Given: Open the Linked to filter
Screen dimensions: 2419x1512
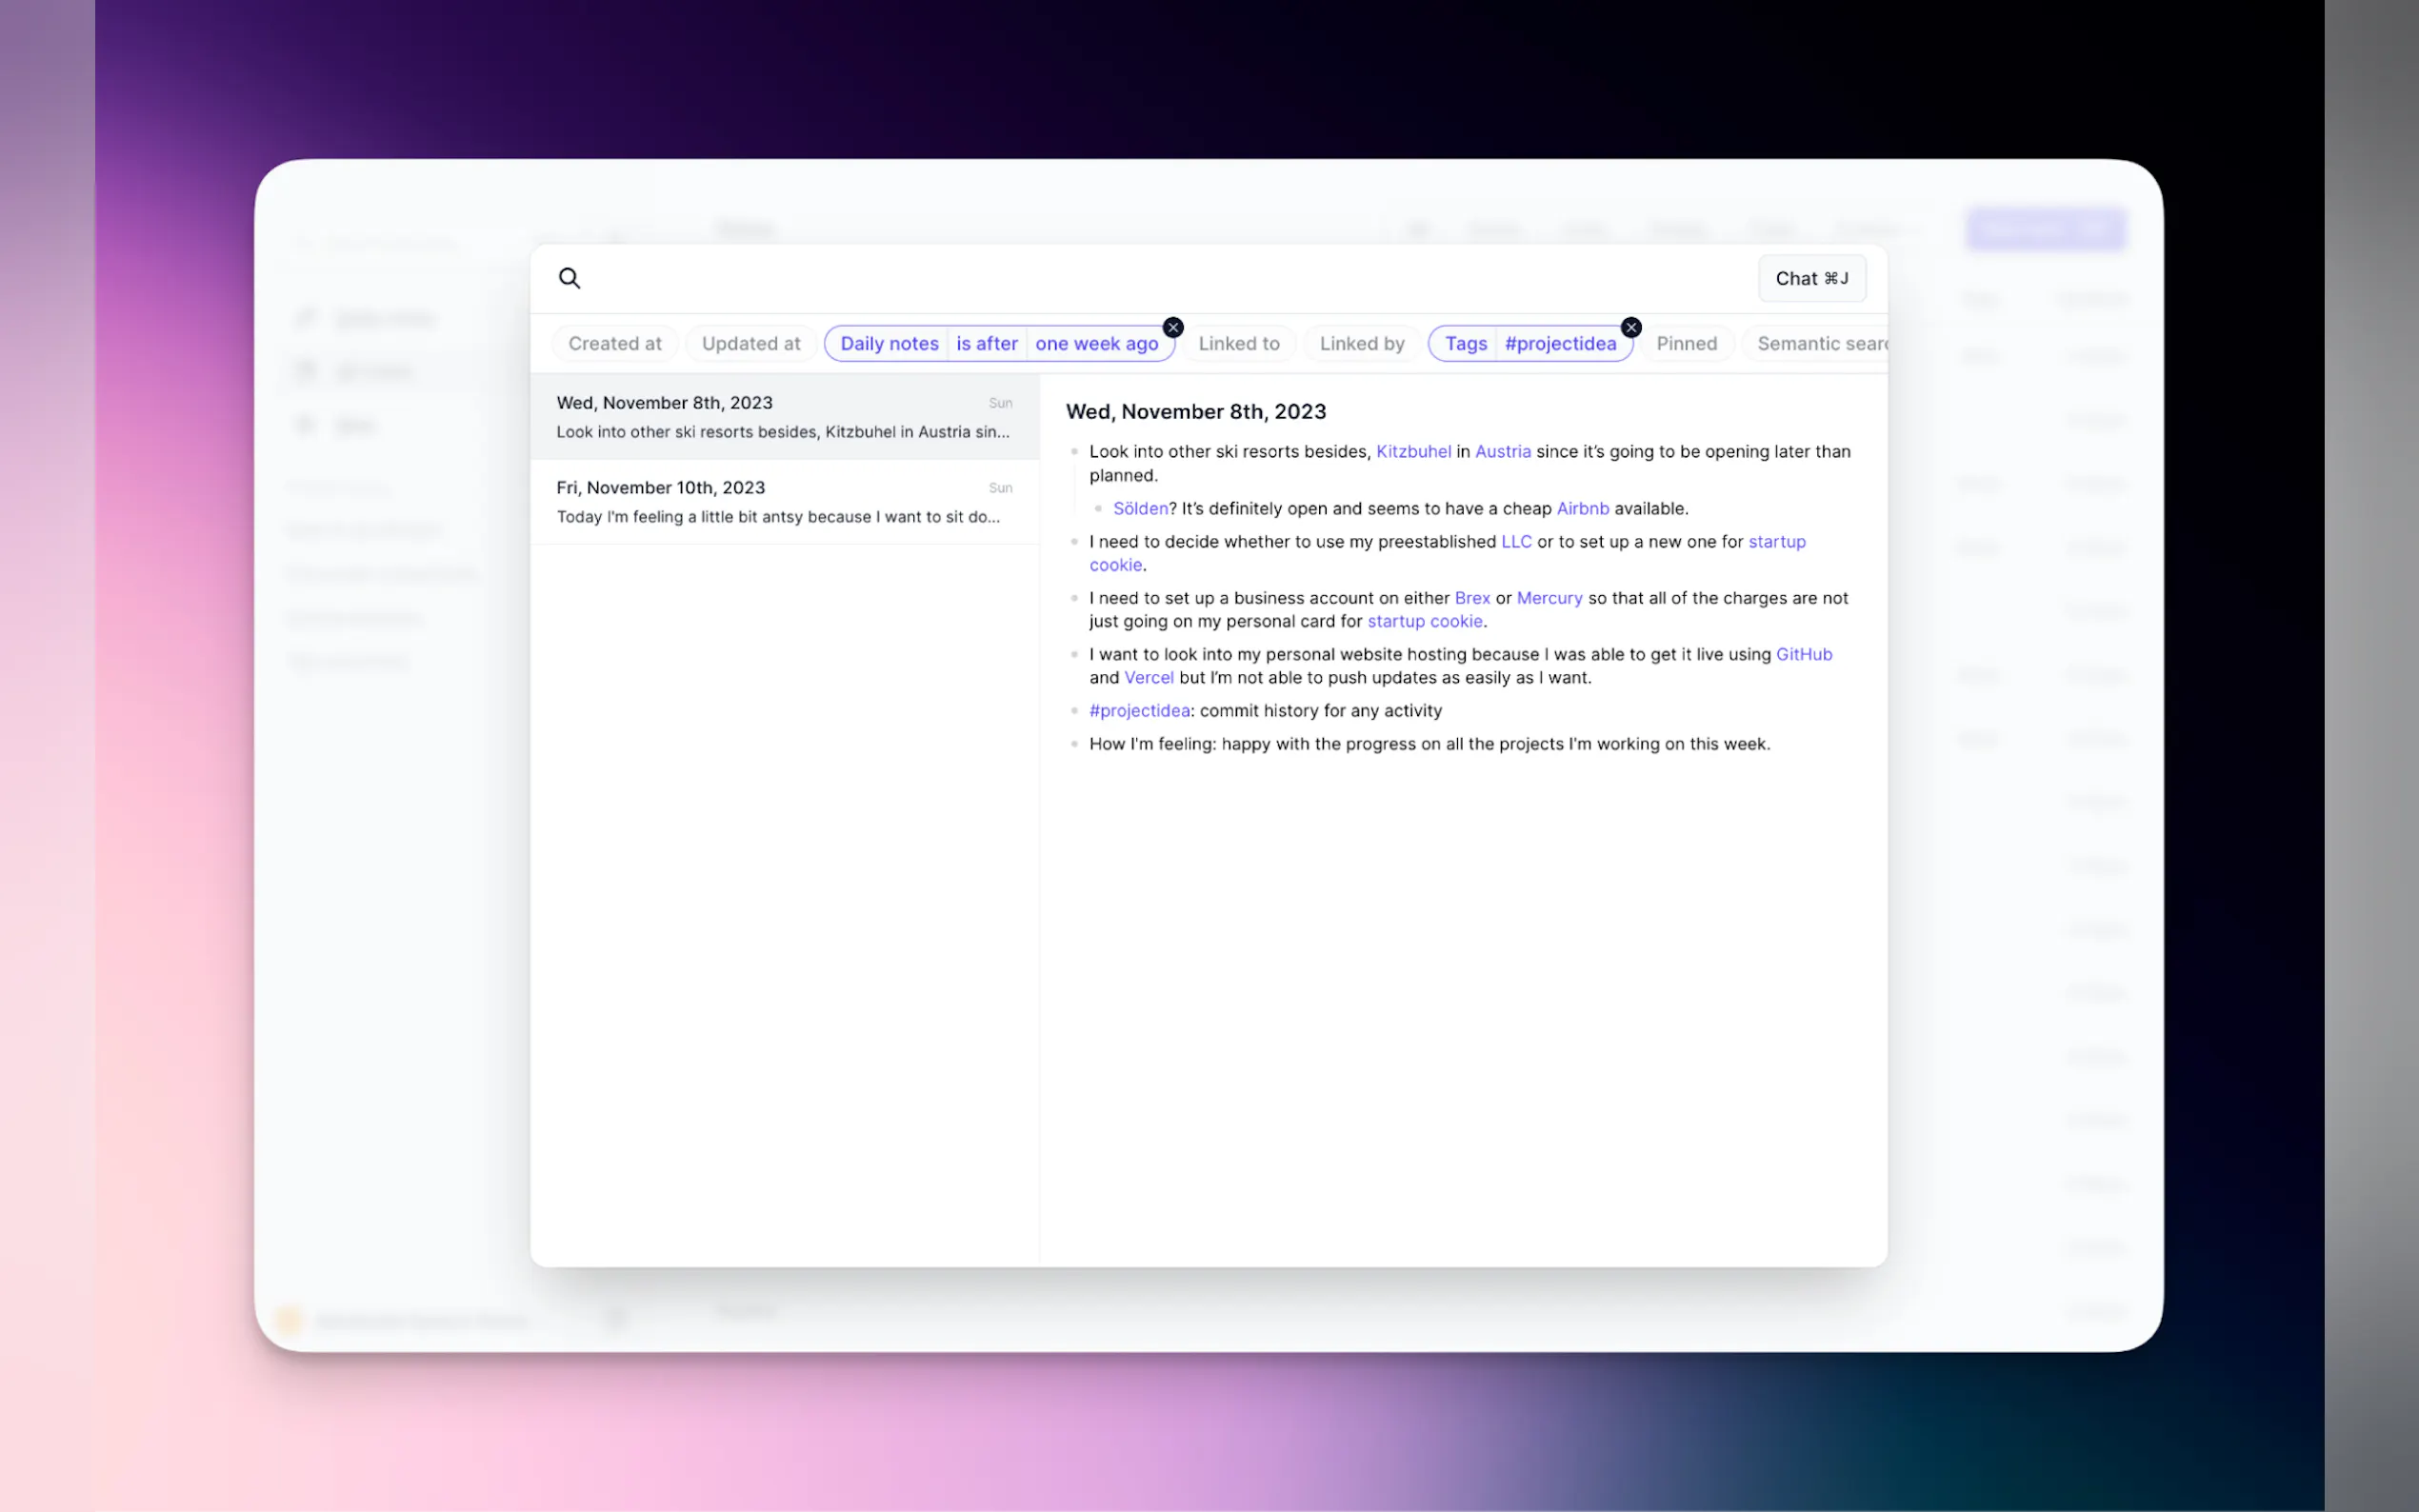Looking at the screenshot, I should [1238, 343].
